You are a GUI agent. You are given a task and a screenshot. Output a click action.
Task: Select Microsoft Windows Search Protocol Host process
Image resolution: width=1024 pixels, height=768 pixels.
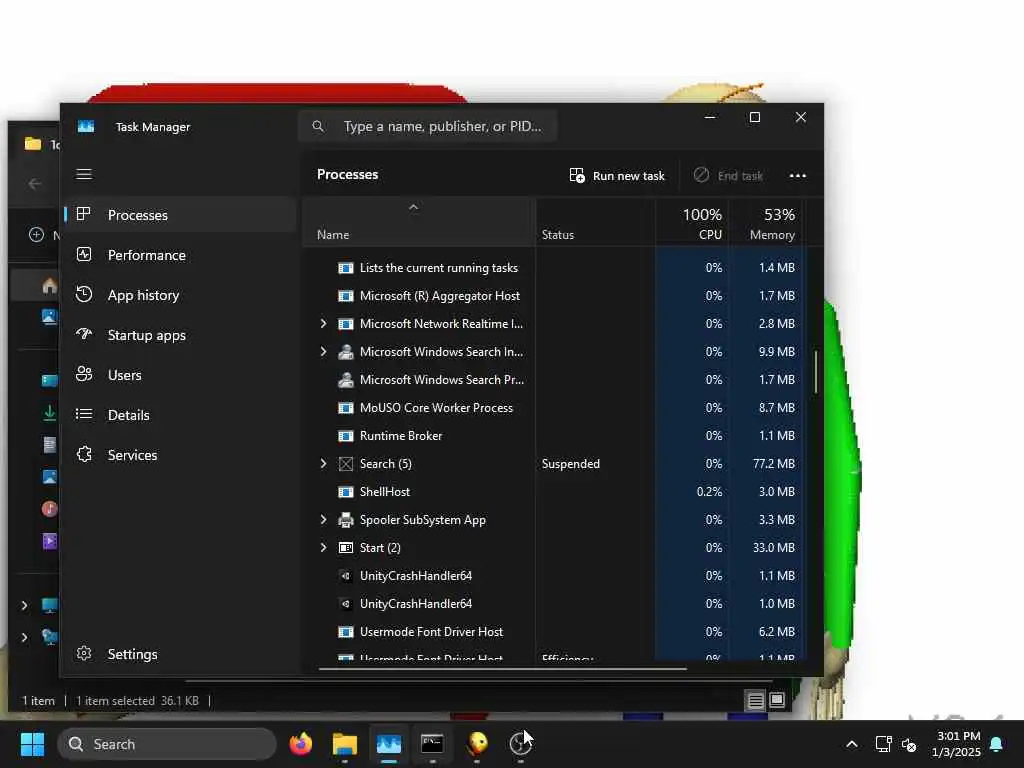[553, 379]
